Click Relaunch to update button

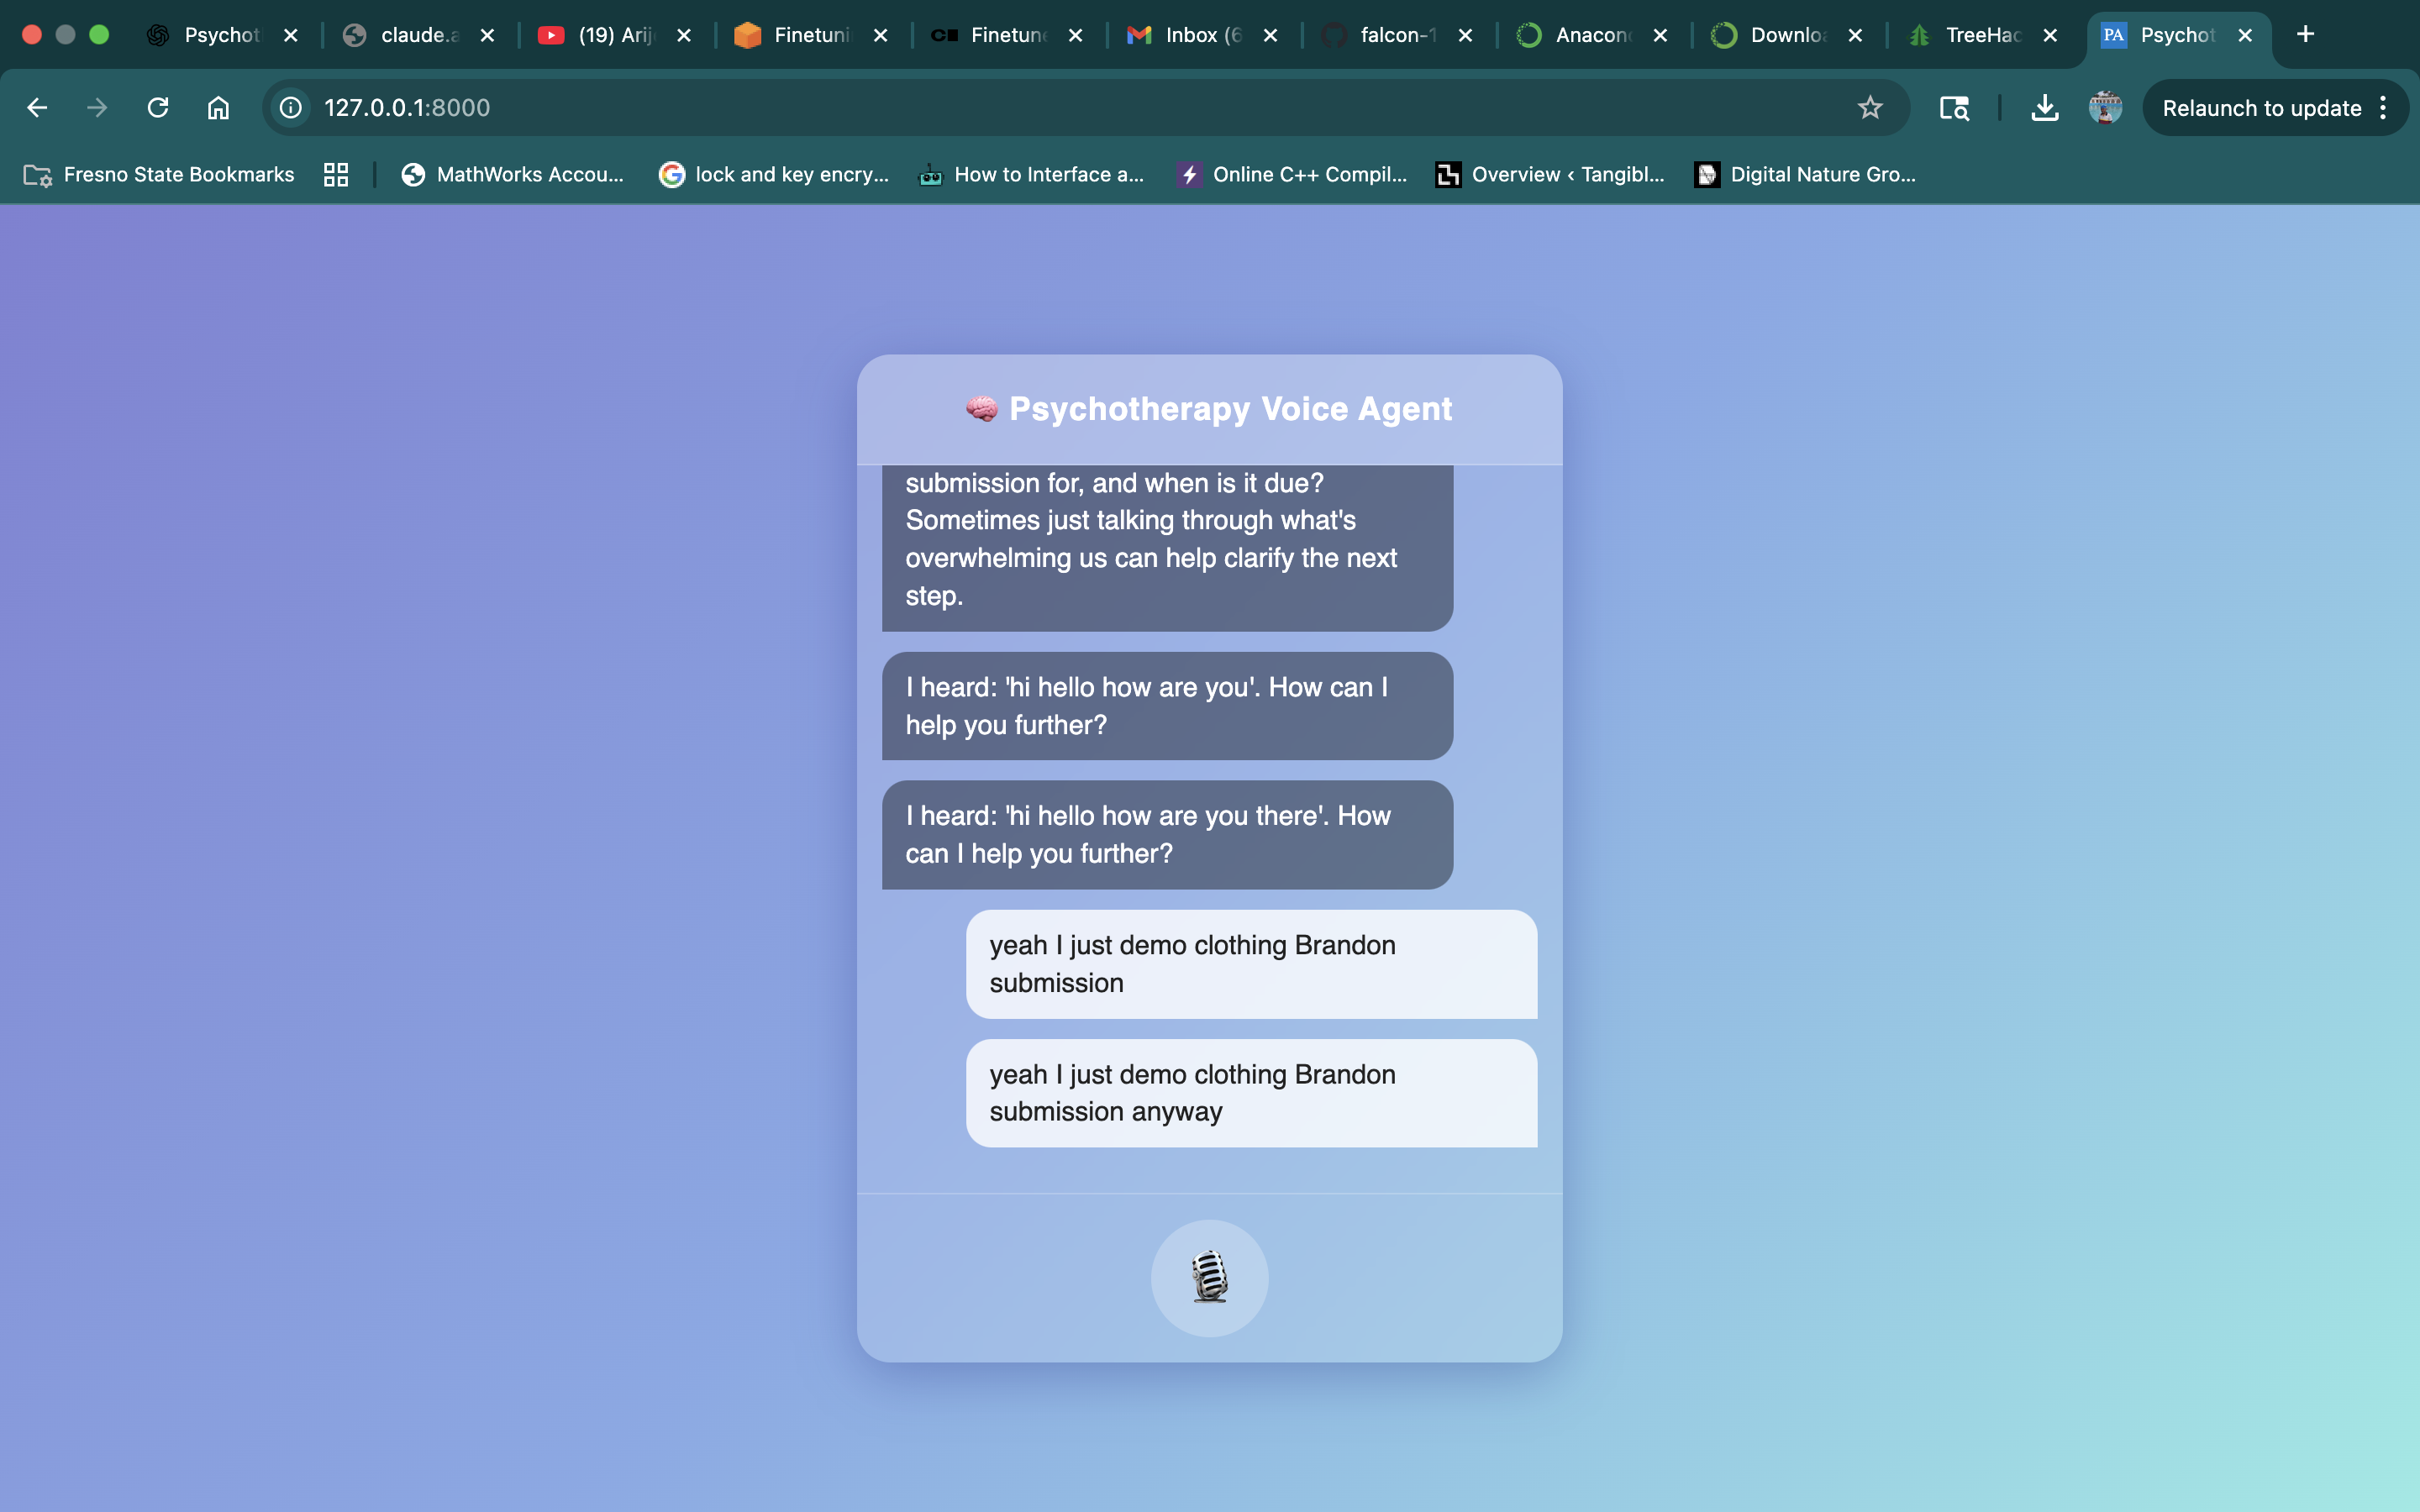2260,107
